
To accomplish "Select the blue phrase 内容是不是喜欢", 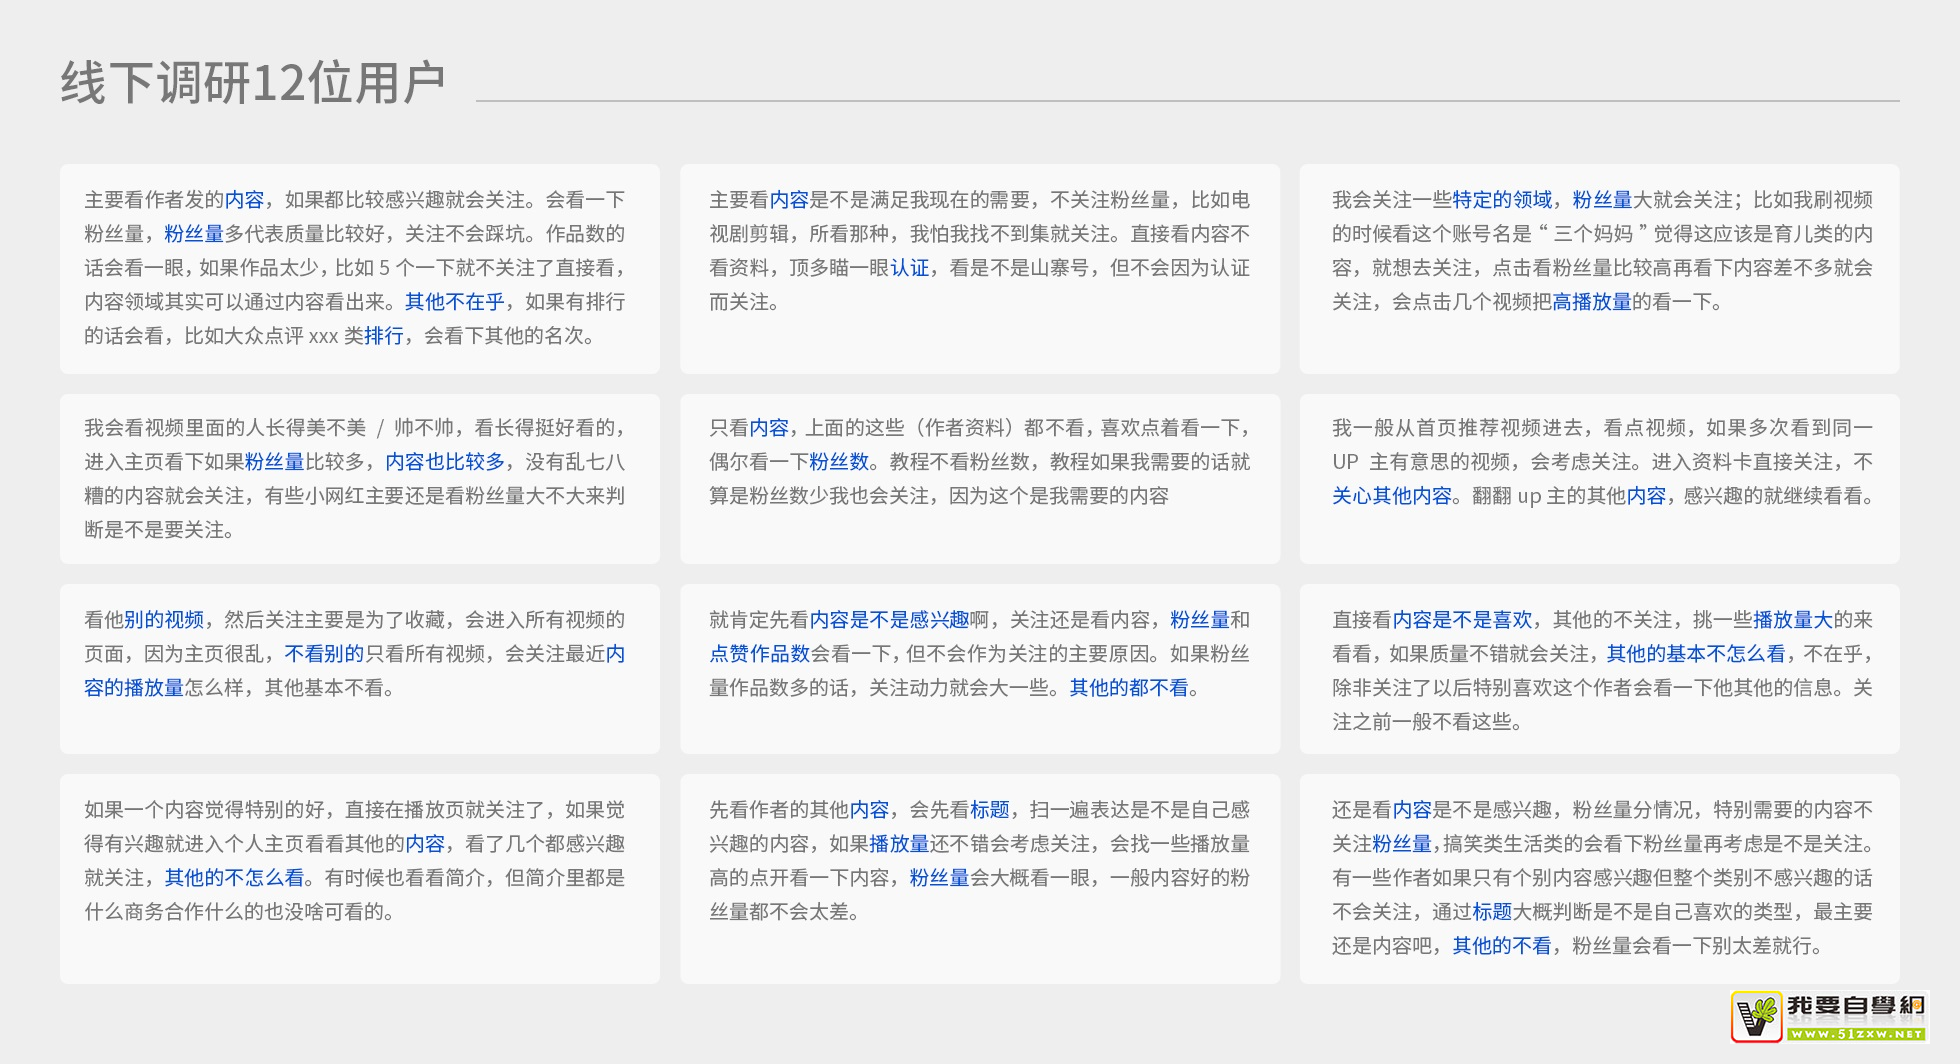I will 1462,620.
